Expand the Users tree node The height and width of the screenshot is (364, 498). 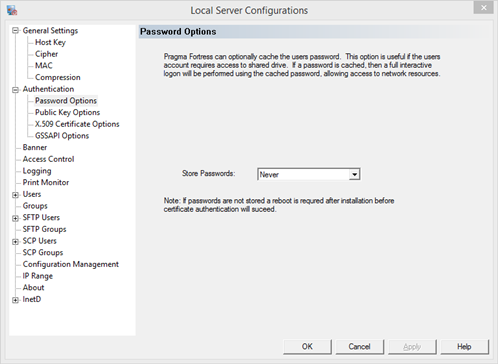pyautogui.click(x=15, y=195)
